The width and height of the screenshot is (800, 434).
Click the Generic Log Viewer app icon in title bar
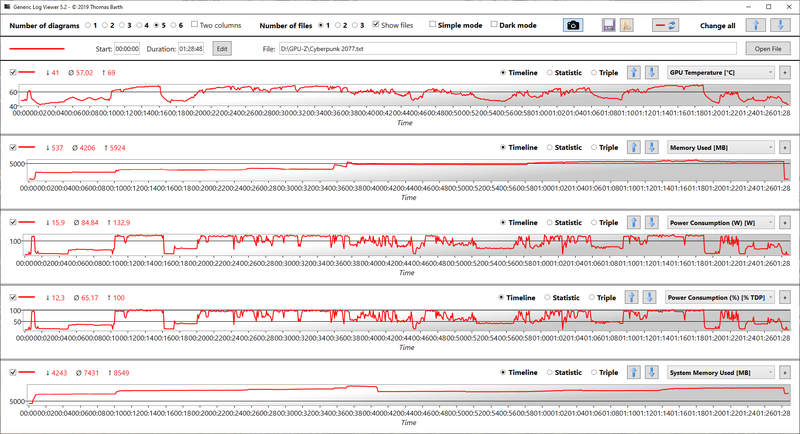7,7
